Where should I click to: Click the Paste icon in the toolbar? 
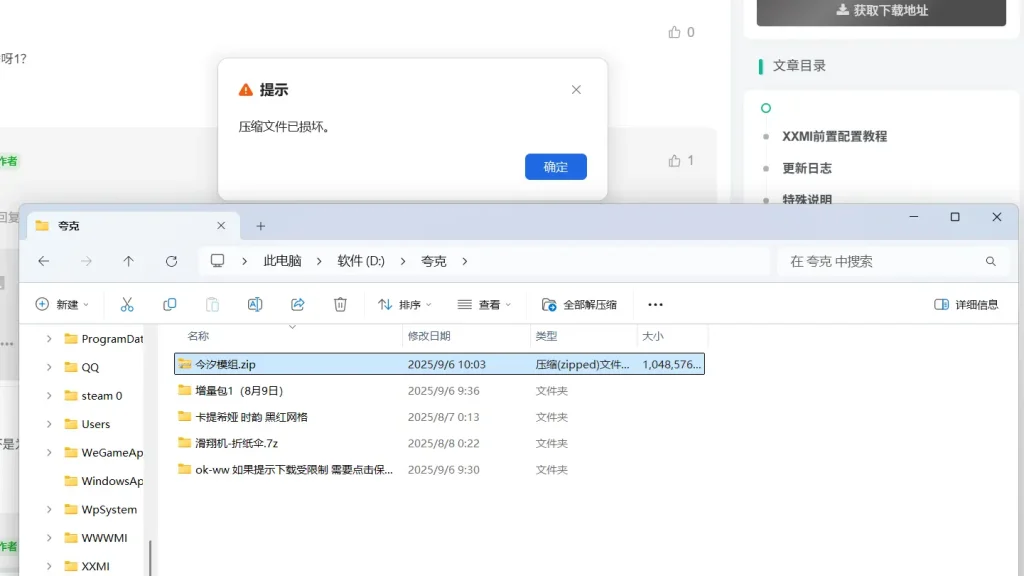pyautogui.click(x=212, y=304)
